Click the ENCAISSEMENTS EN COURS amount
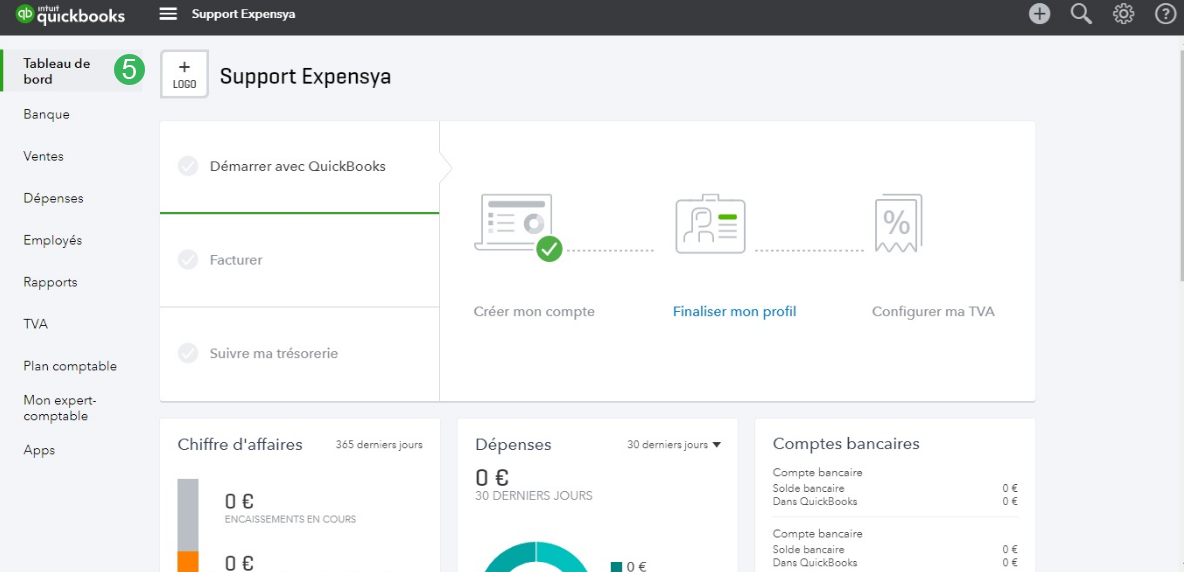Viewport: 1184px width, 572px height. pos(239,501)
